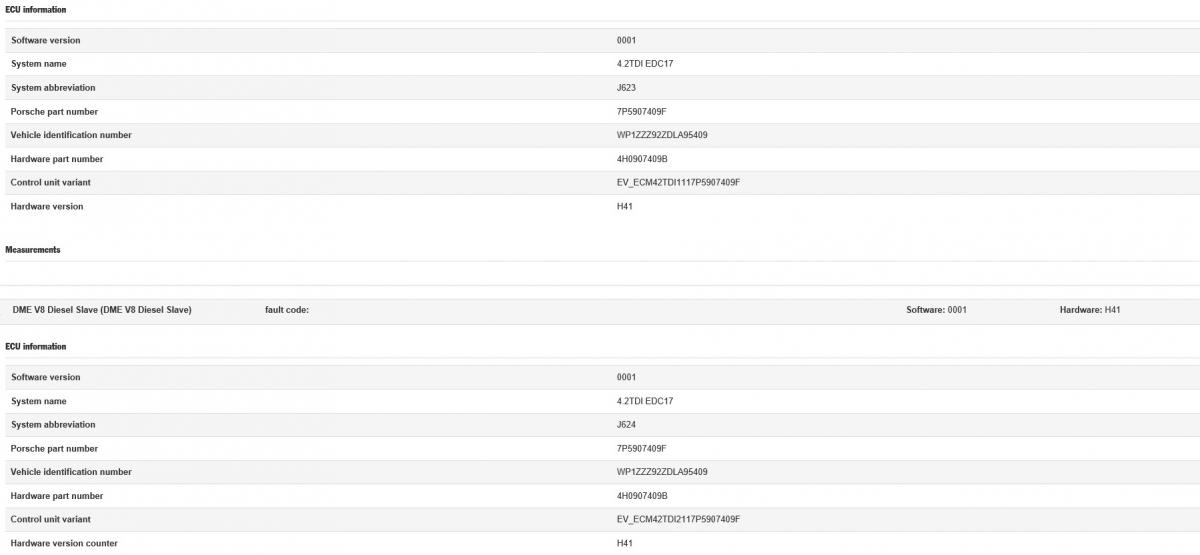Screen dimensions: 1200x555
Task: Click 'System name' label in second table
Action: (x=39, y=401)
